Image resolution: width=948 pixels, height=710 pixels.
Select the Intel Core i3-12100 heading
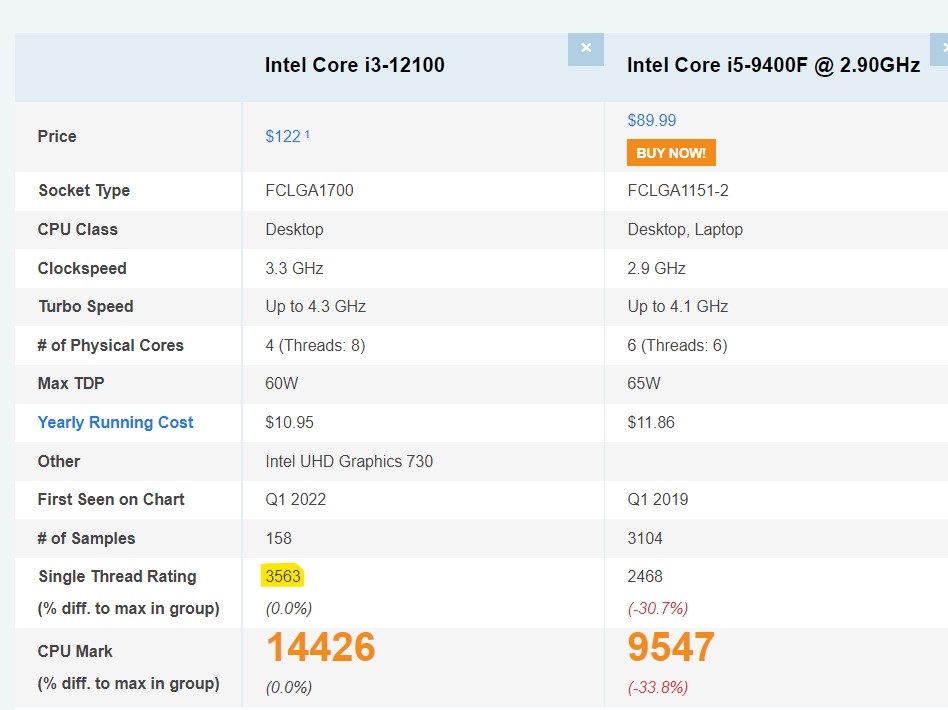(355, 65)
